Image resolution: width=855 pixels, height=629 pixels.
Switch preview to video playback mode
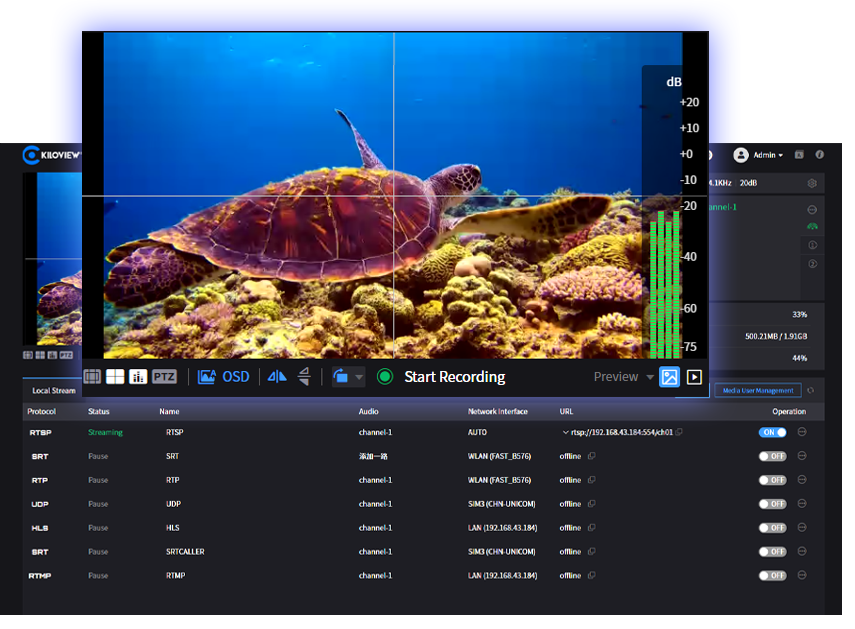[694, 377]
